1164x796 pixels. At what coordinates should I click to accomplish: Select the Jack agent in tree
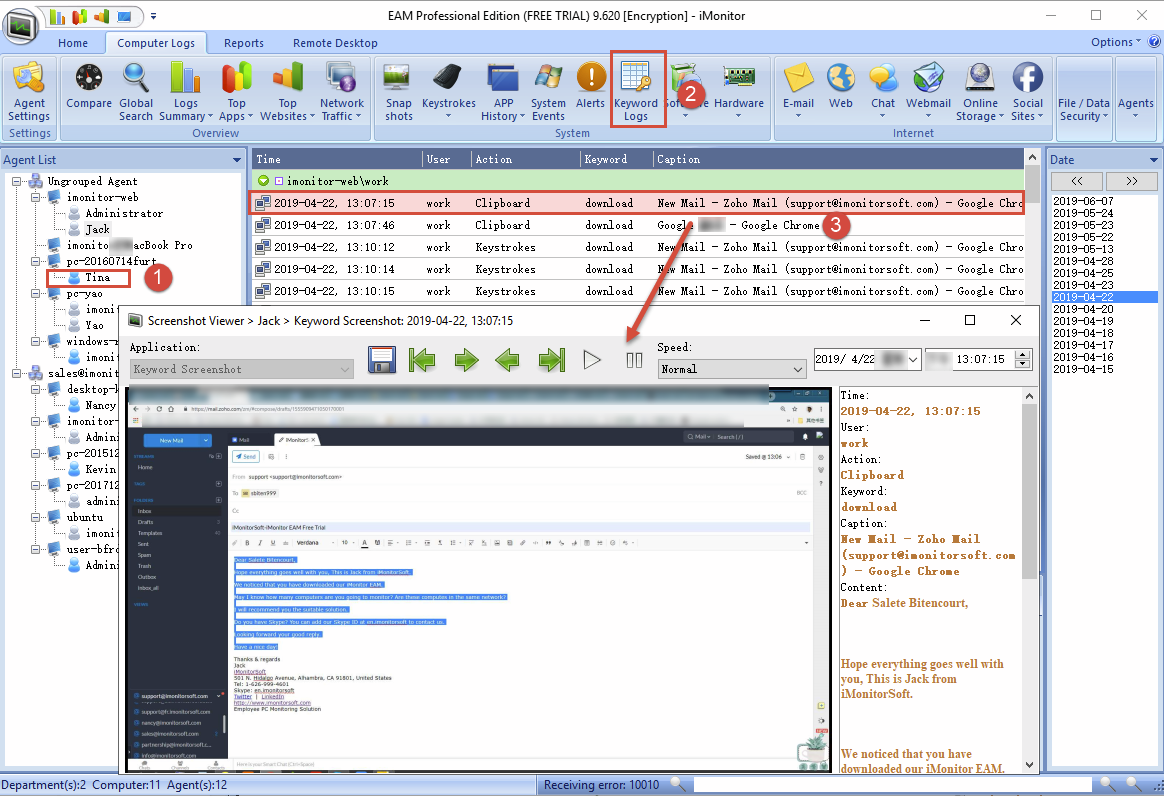[97, 229]
